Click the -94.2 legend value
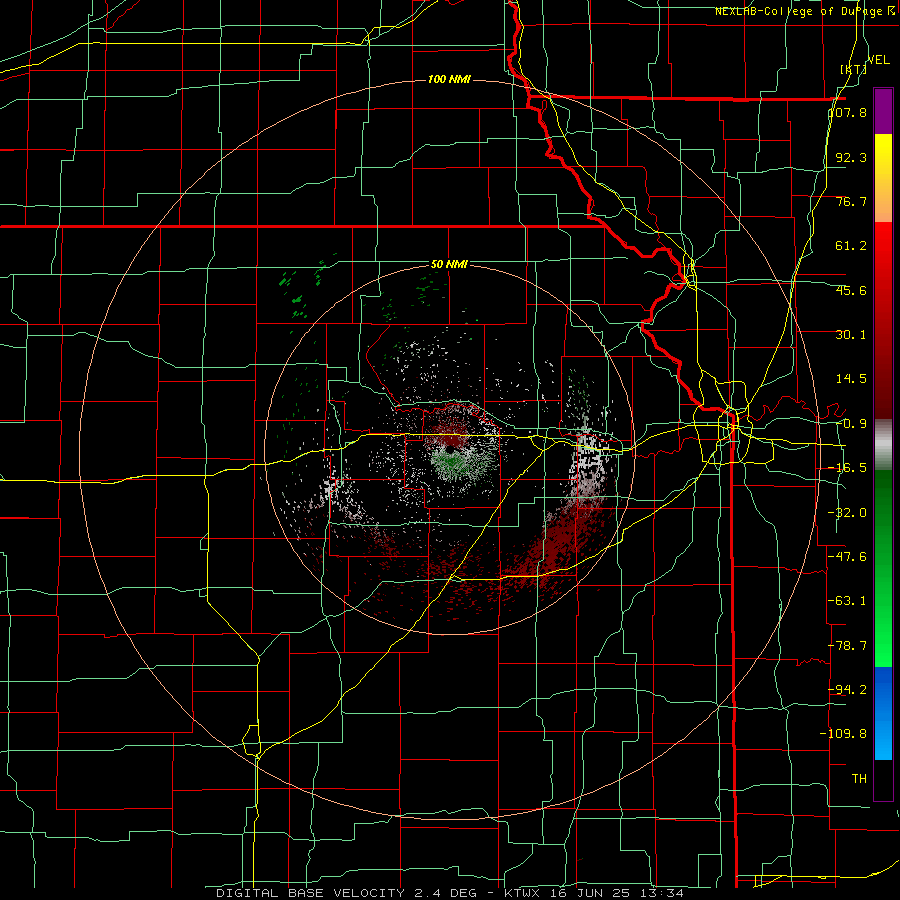Viewport: 900px width, 900px height. click(x=848, y=689)
